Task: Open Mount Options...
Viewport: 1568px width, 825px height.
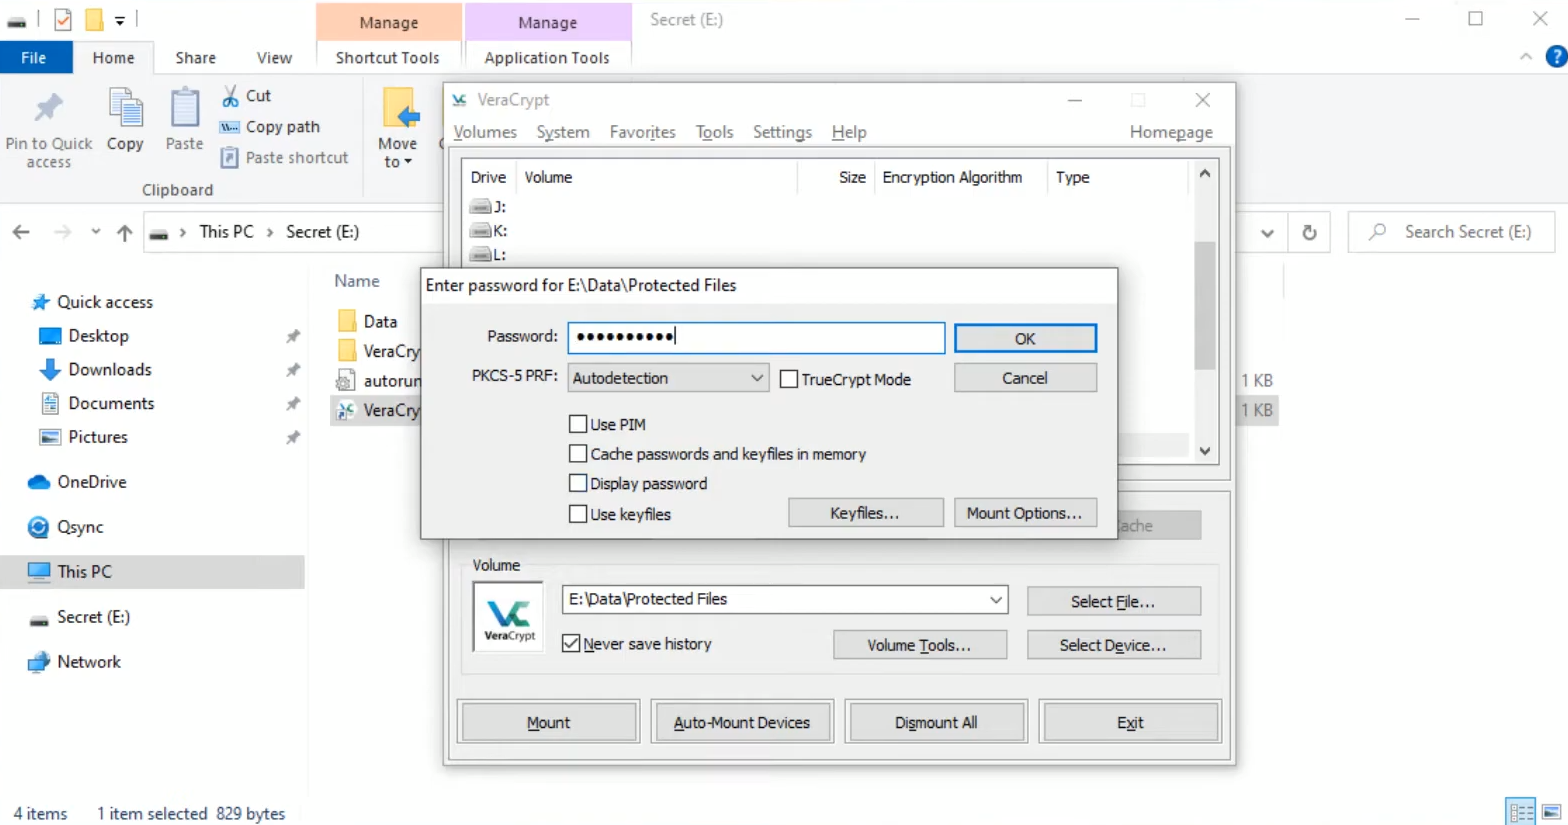Action: coord(1025,513)
